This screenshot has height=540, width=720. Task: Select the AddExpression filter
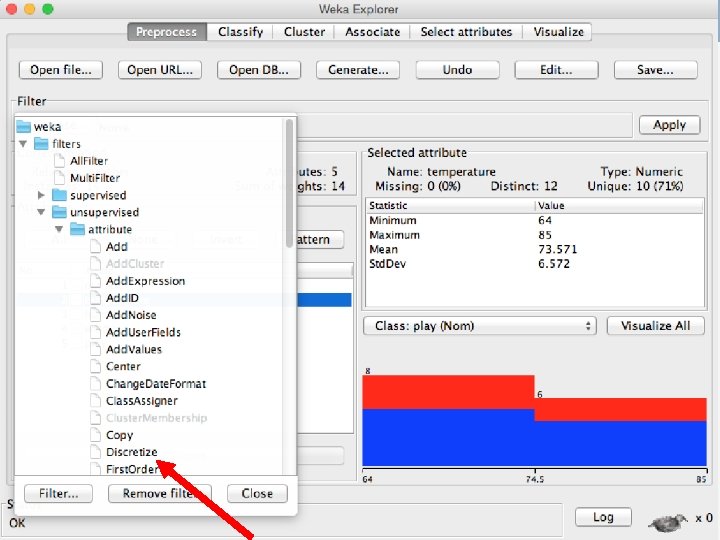145,281
